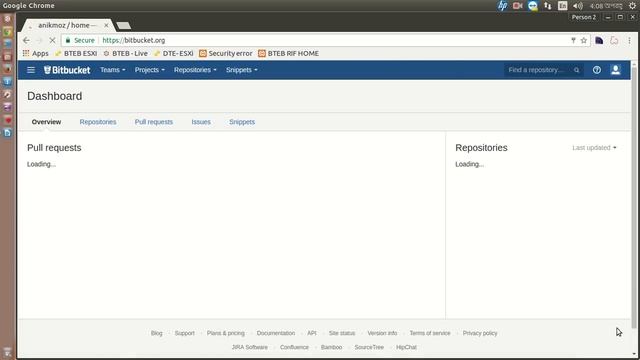Click the chat bubble tray icon
Image resolution: width=640 pixels, height=360 pixels.
[x=533, y=6]
